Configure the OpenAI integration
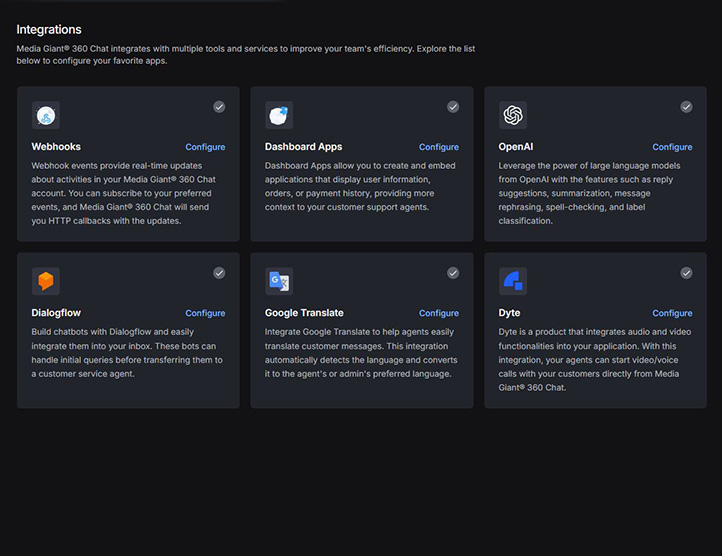The width and height of the screenshot is (722, 556). tap(672, 147)
